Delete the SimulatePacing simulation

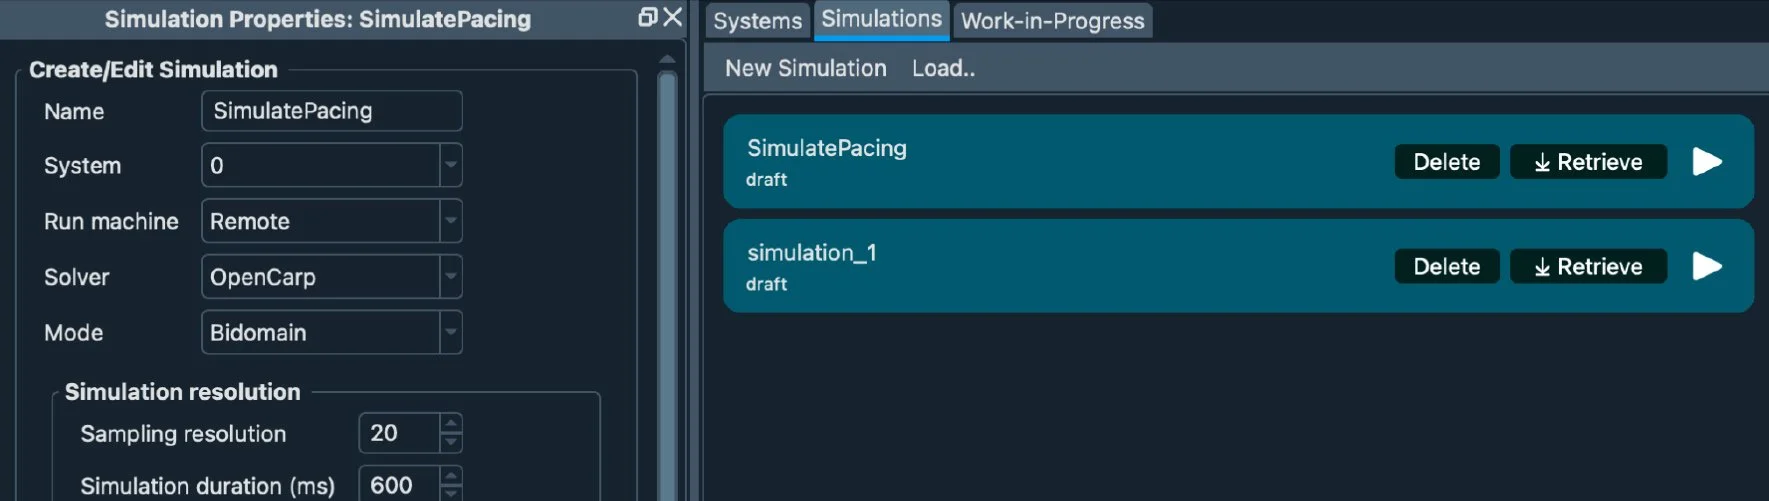point(1447,162)
